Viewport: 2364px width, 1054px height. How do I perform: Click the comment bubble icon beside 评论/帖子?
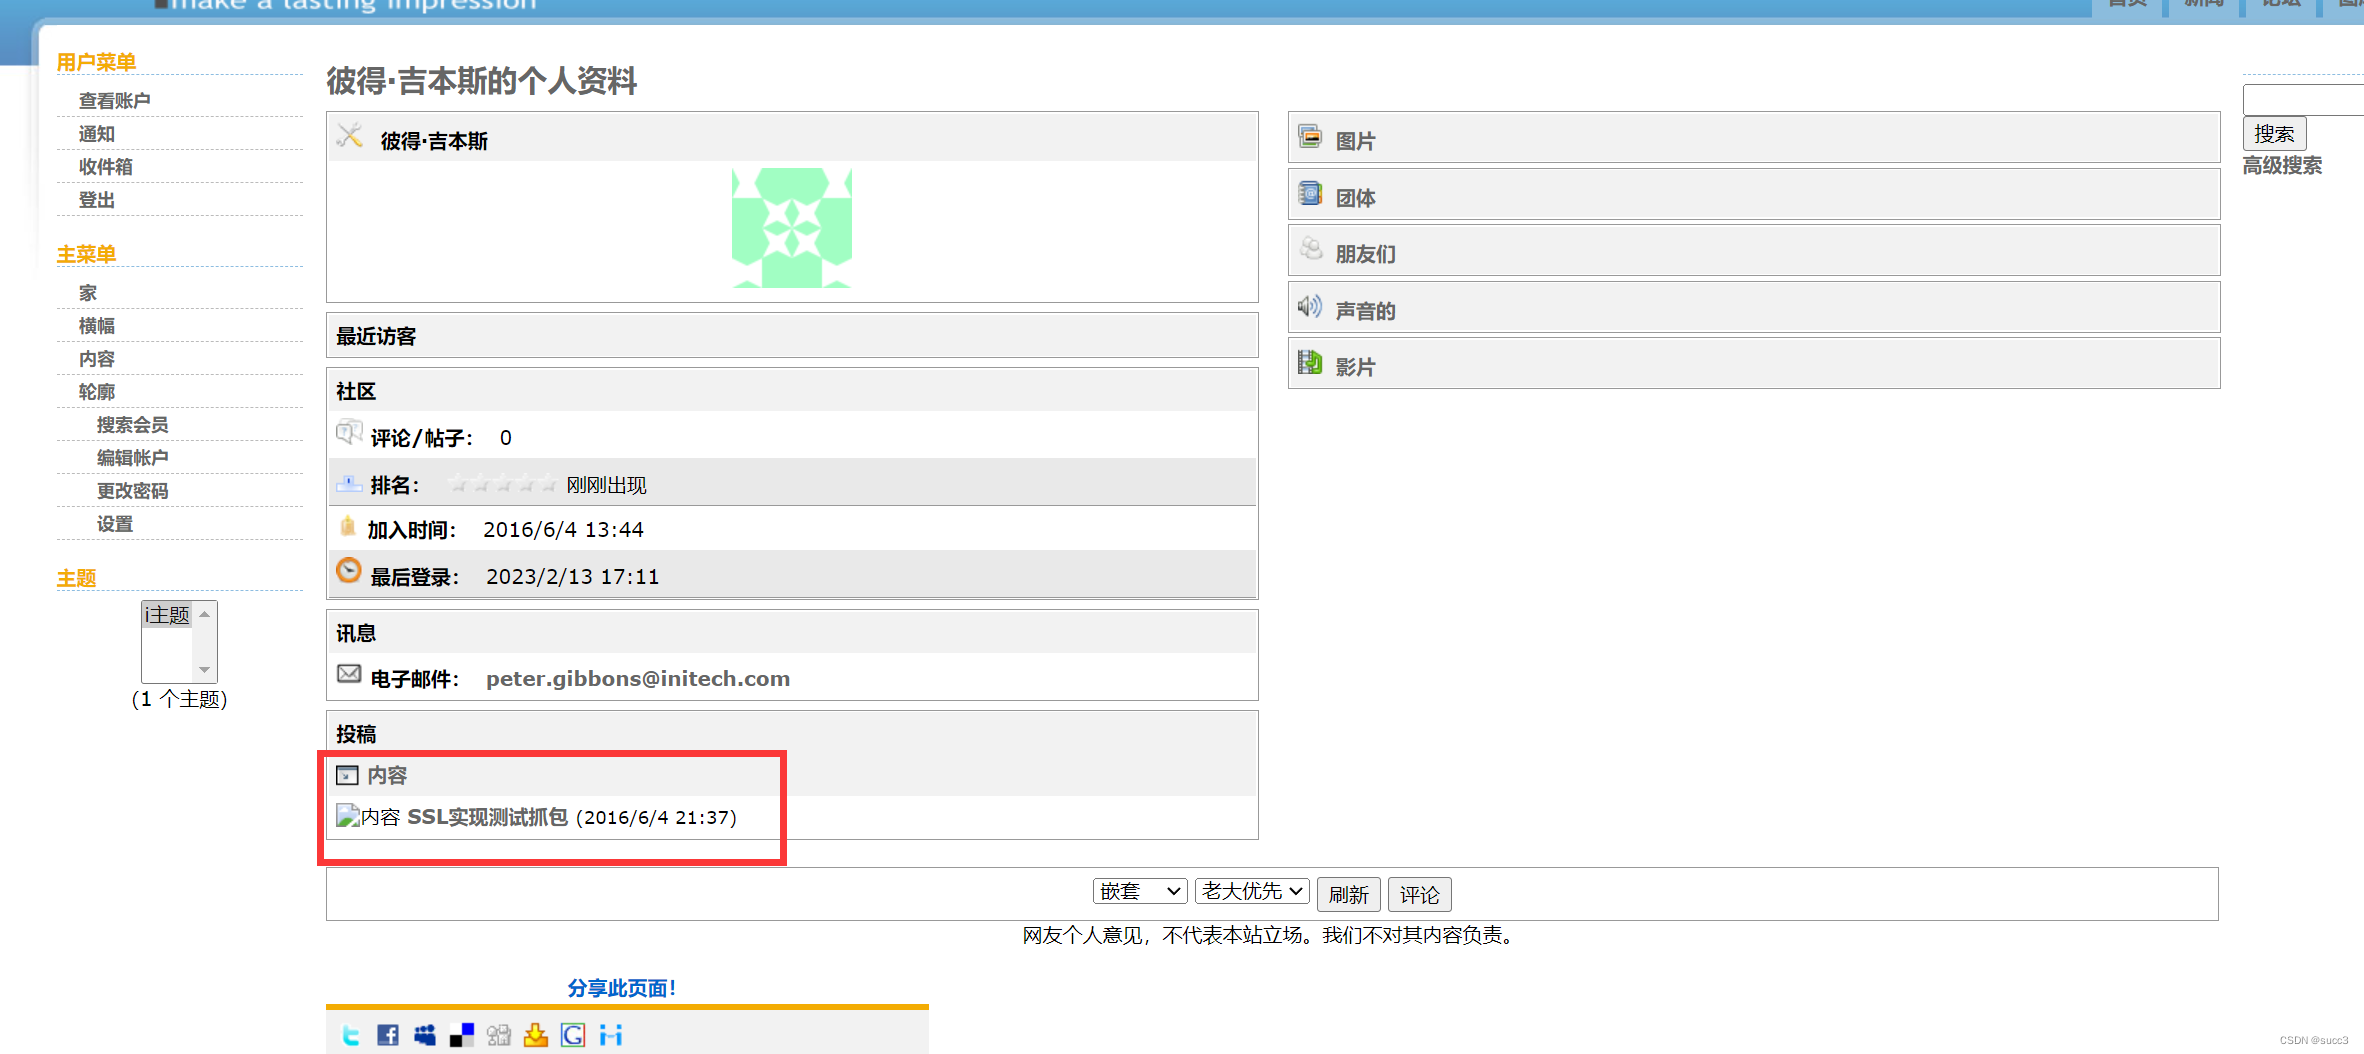click(x=349, y=433)
